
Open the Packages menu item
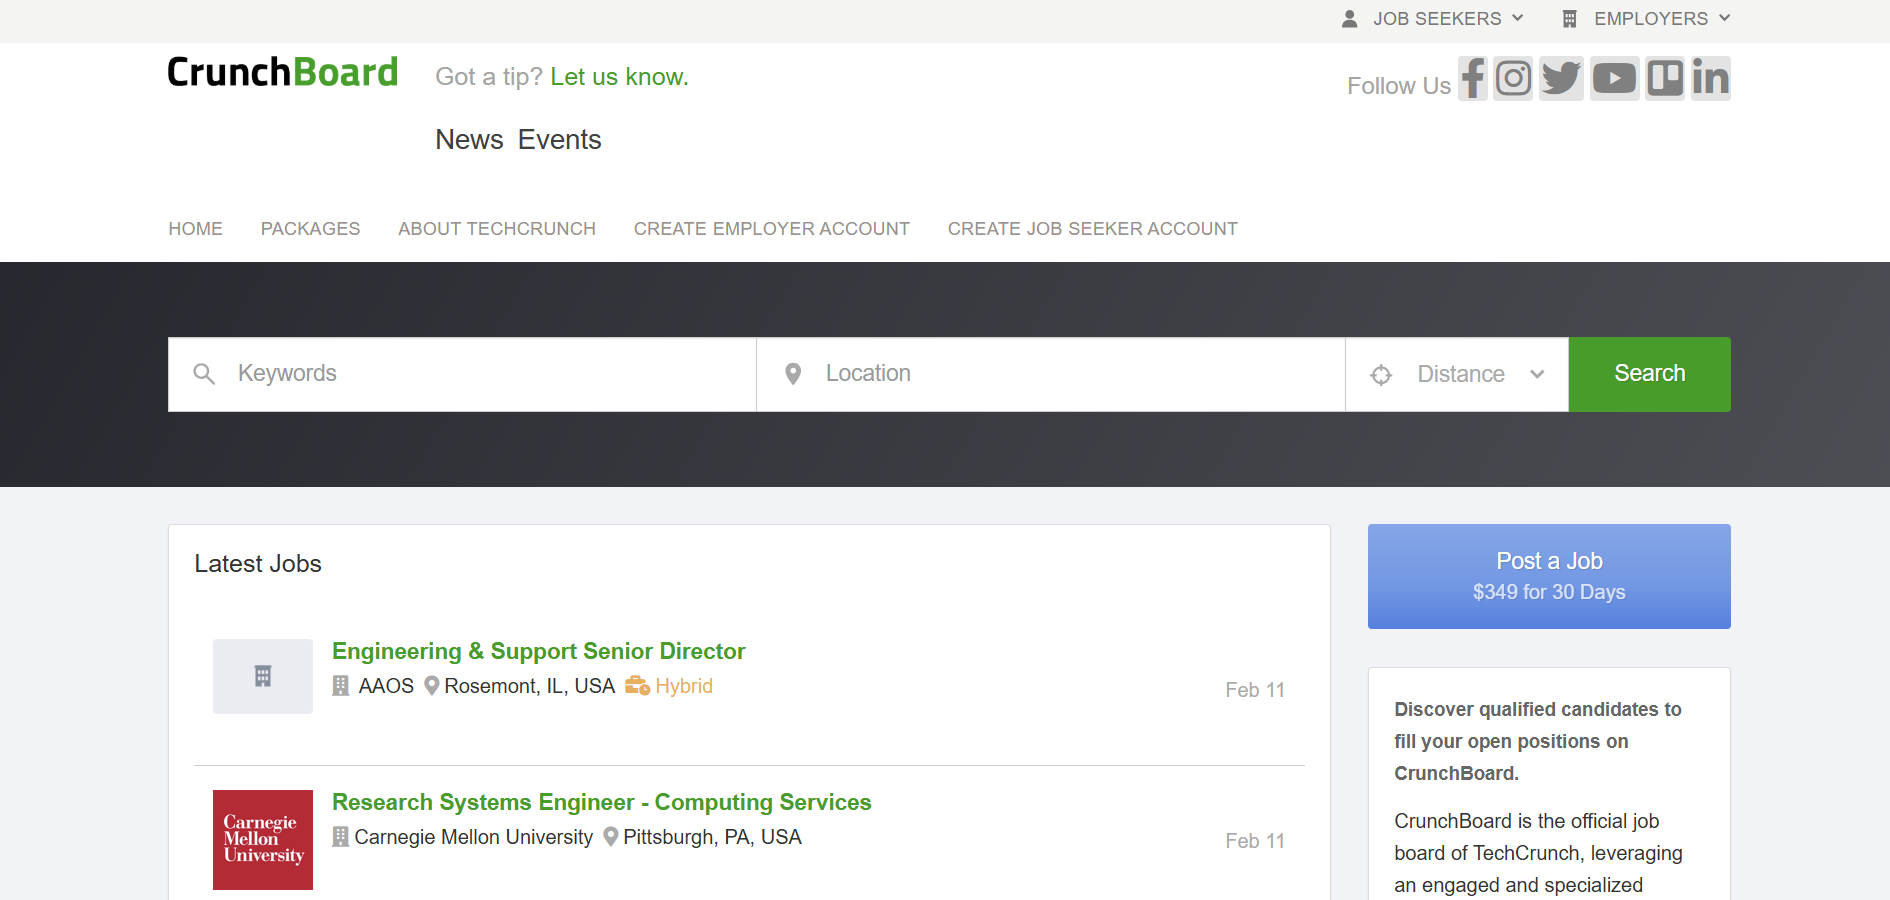[x=310, y=229]
